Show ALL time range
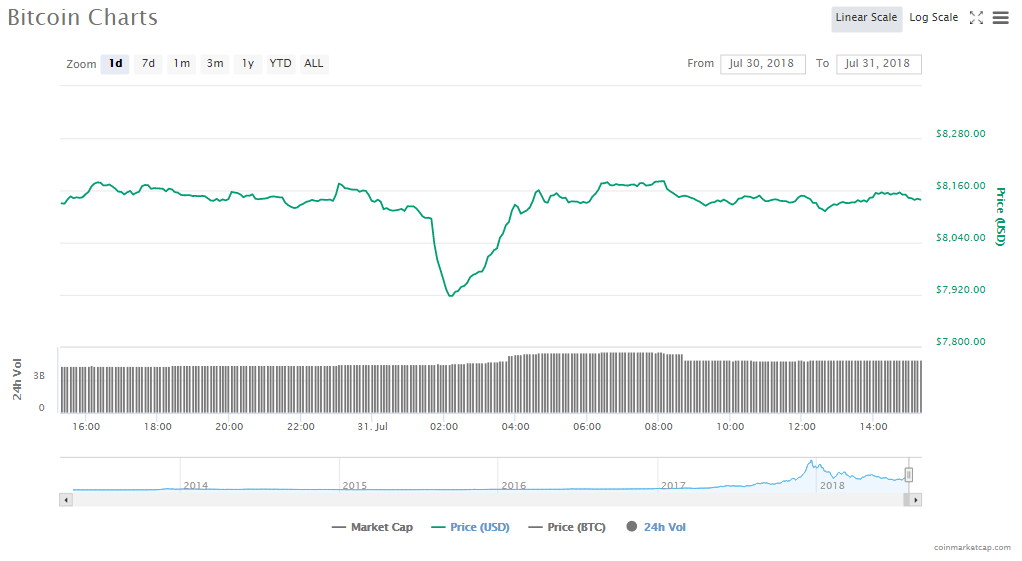The height and width of the screenshot is (561, 1022). pyautogui.click(x=314, y=64)
